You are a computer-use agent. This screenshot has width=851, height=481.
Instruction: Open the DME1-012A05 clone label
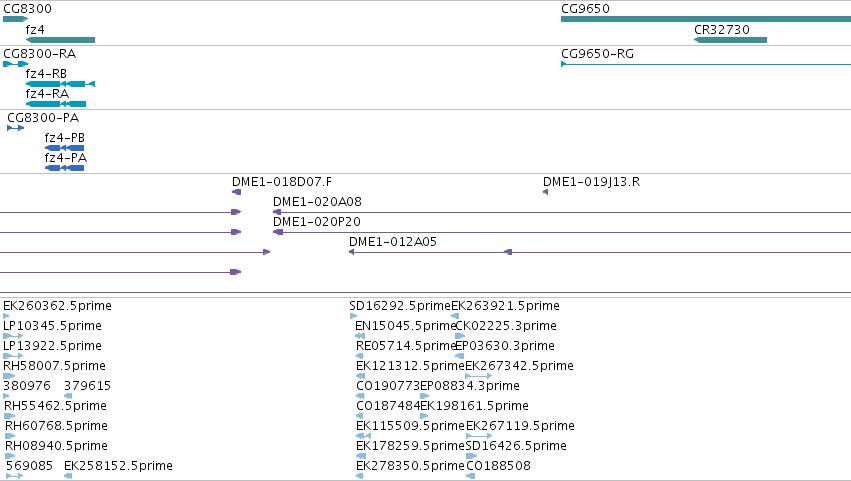[x=392, y=242]
